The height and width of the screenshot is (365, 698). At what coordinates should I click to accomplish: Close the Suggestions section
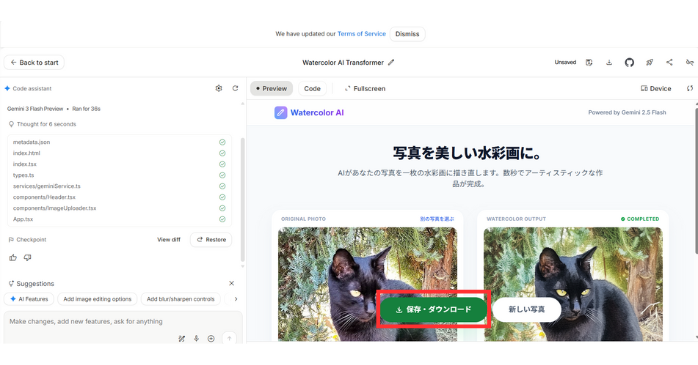pyautogui.click(x=231, y=284)
